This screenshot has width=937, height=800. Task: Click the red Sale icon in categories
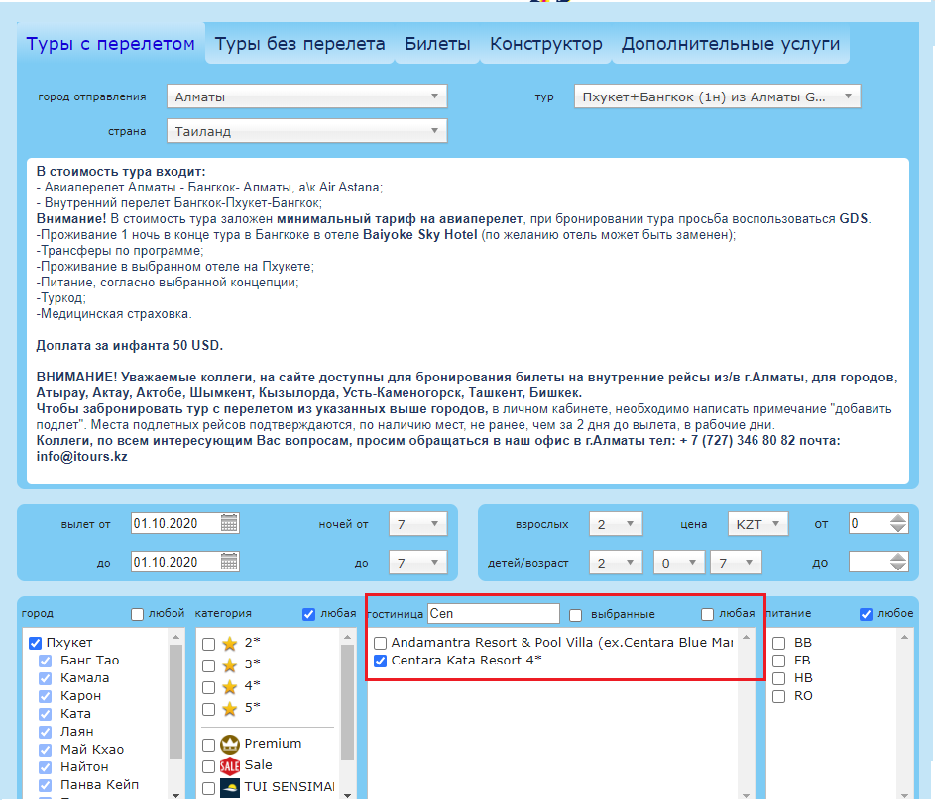[229, 766]
